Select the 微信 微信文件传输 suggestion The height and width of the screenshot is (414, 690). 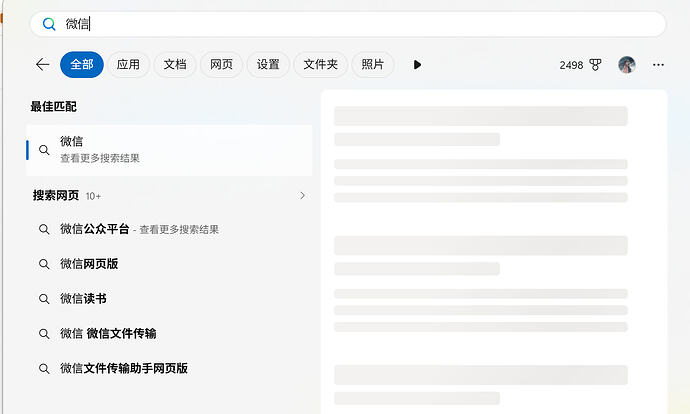(169, 333)
